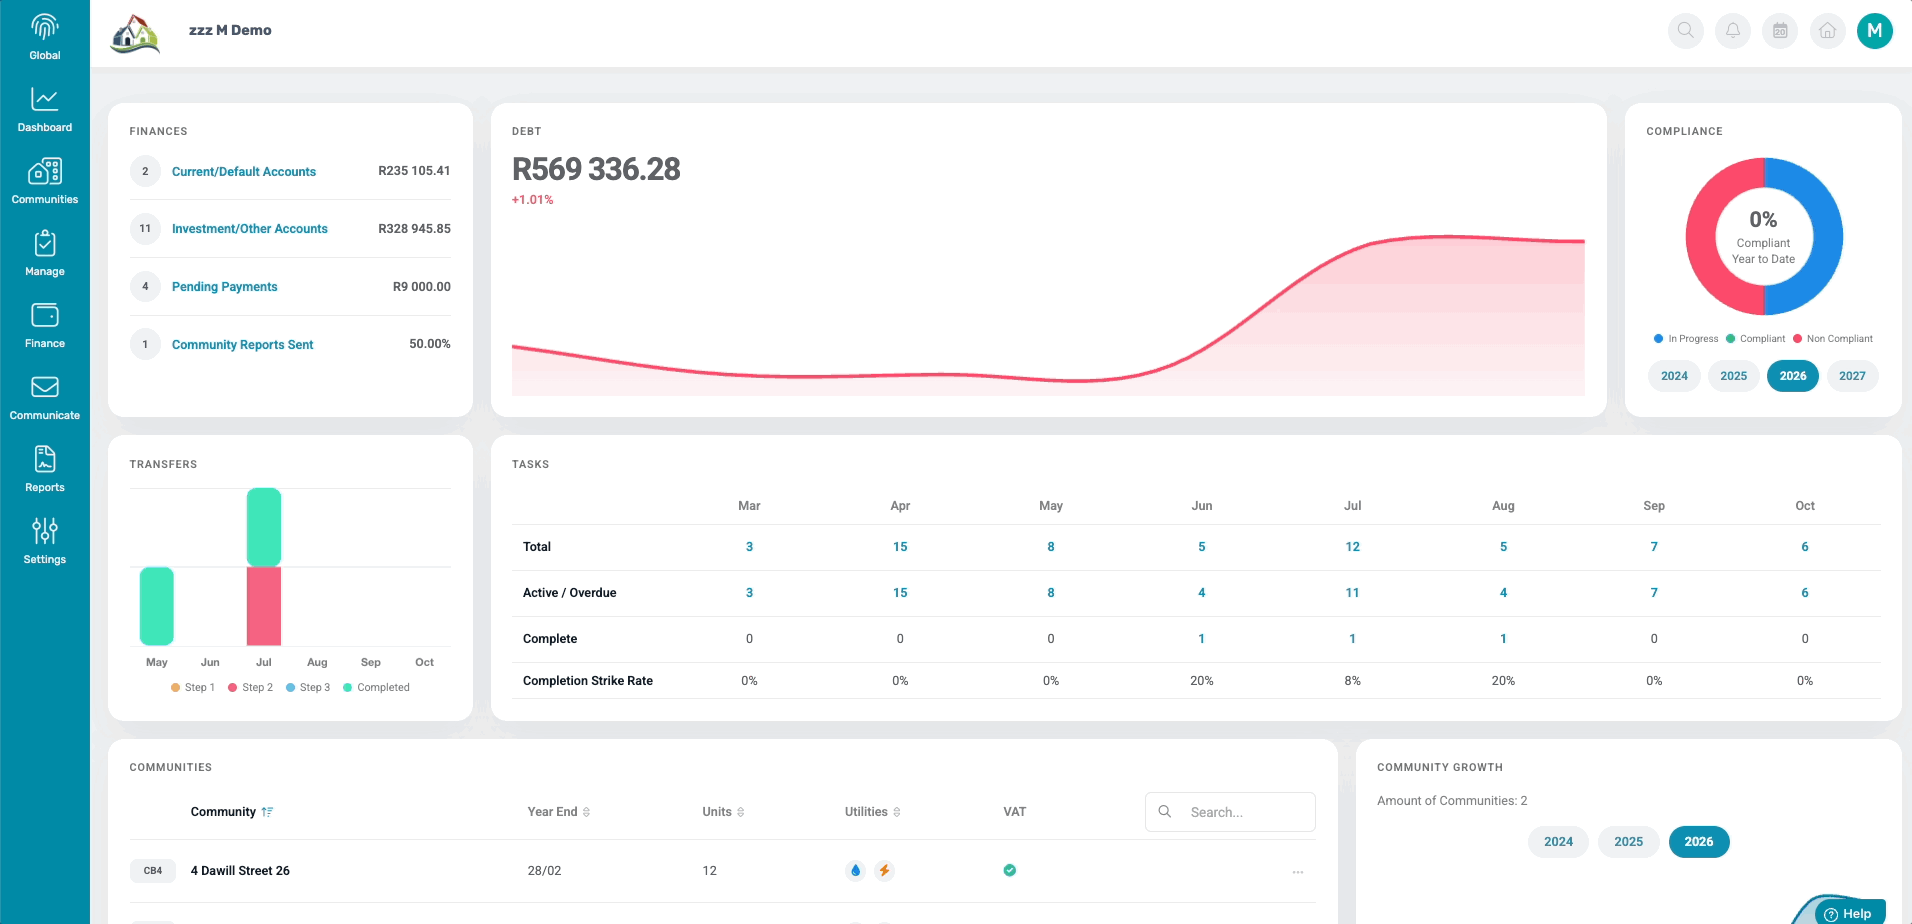The height and width of the screenshot is (924, 1912).
Task: Select 2024 in Community Growth years
Action: (x=1558, y=842)
